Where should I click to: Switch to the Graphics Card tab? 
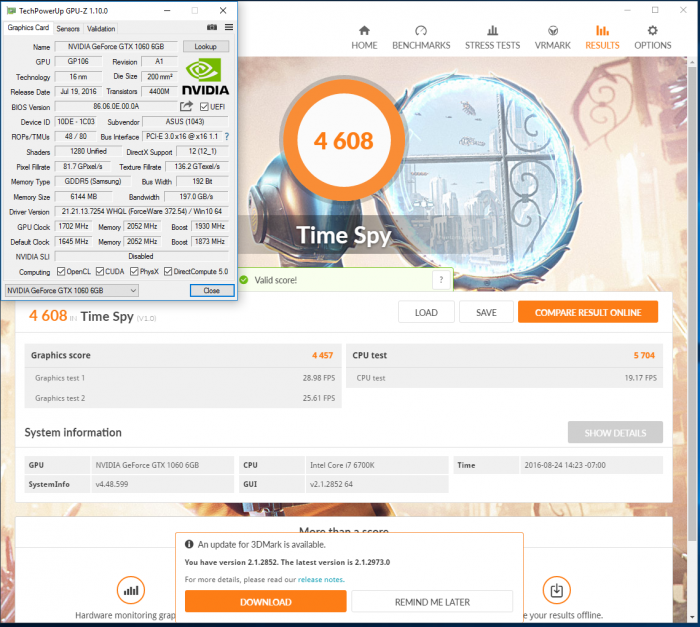28,28
